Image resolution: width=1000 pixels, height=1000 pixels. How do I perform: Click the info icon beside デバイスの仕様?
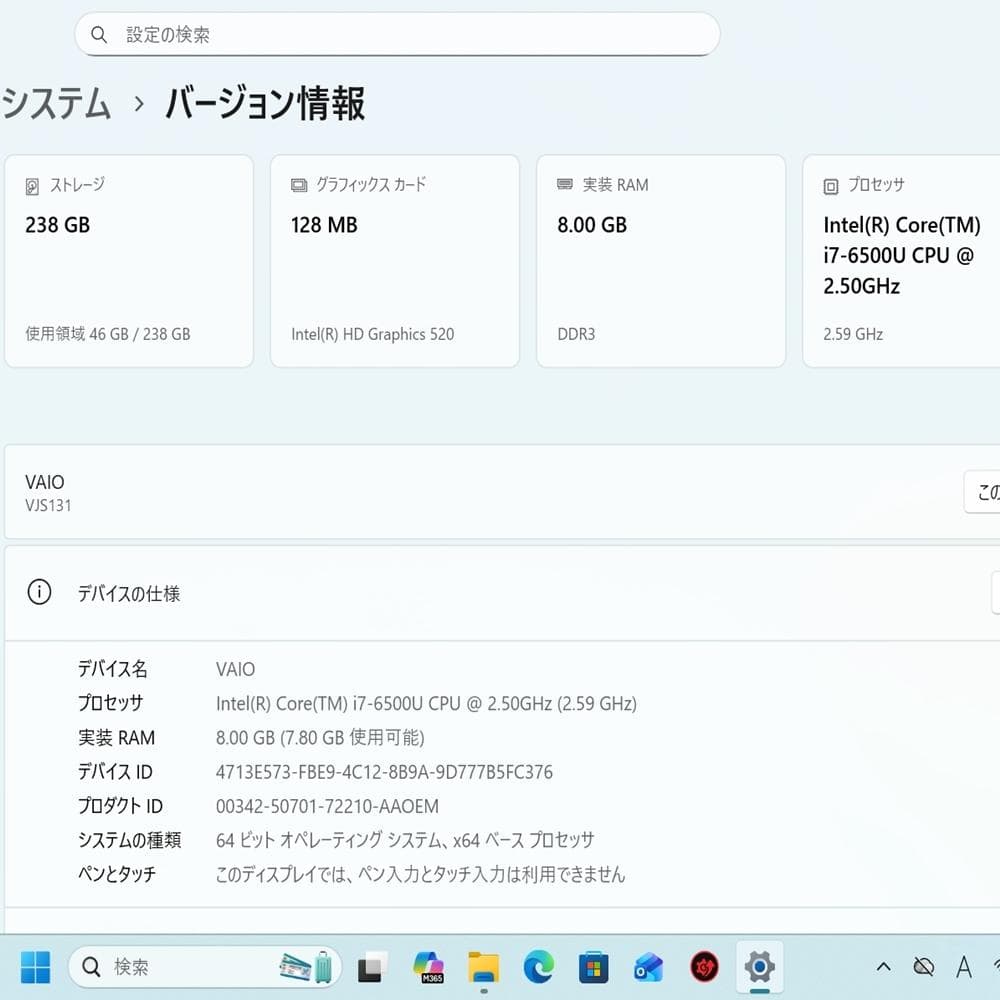click(x=39, y=592)
